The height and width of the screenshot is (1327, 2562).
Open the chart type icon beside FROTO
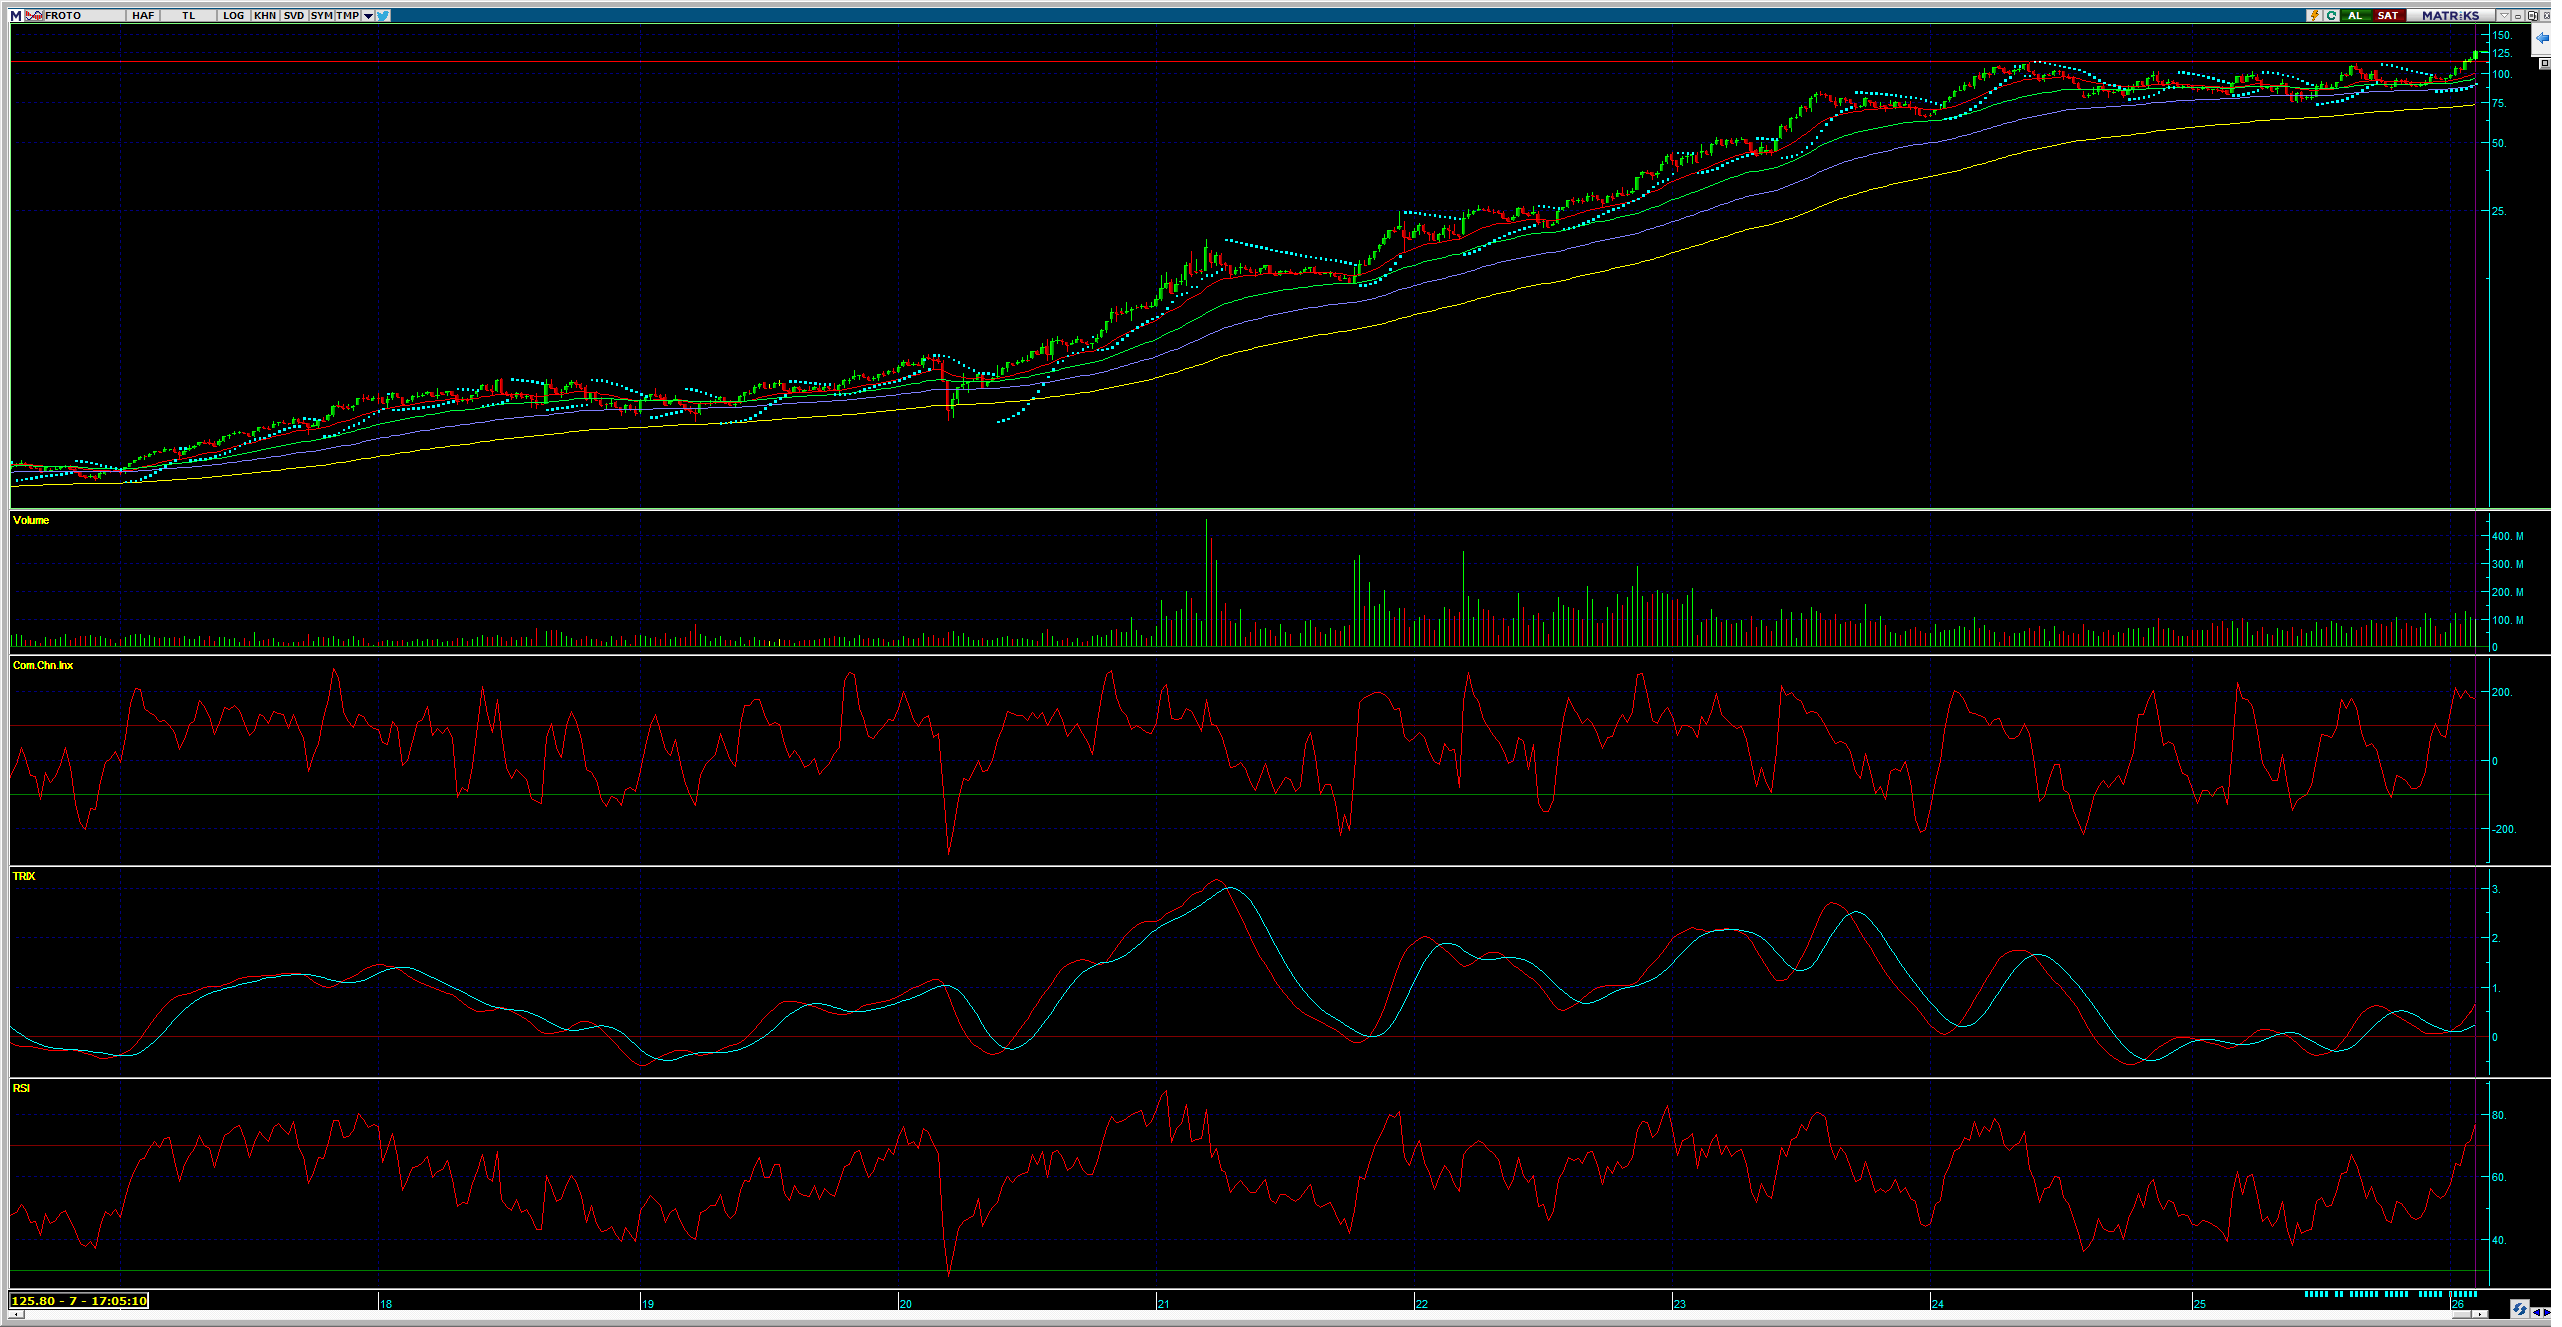tap(34, 15)
